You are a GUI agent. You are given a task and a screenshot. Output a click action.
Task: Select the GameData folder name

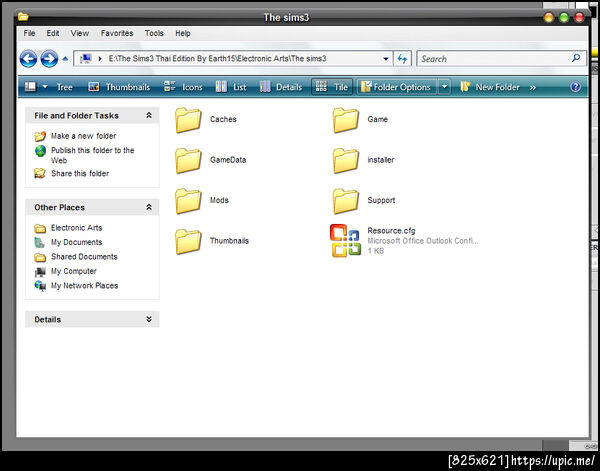(228, 160)
